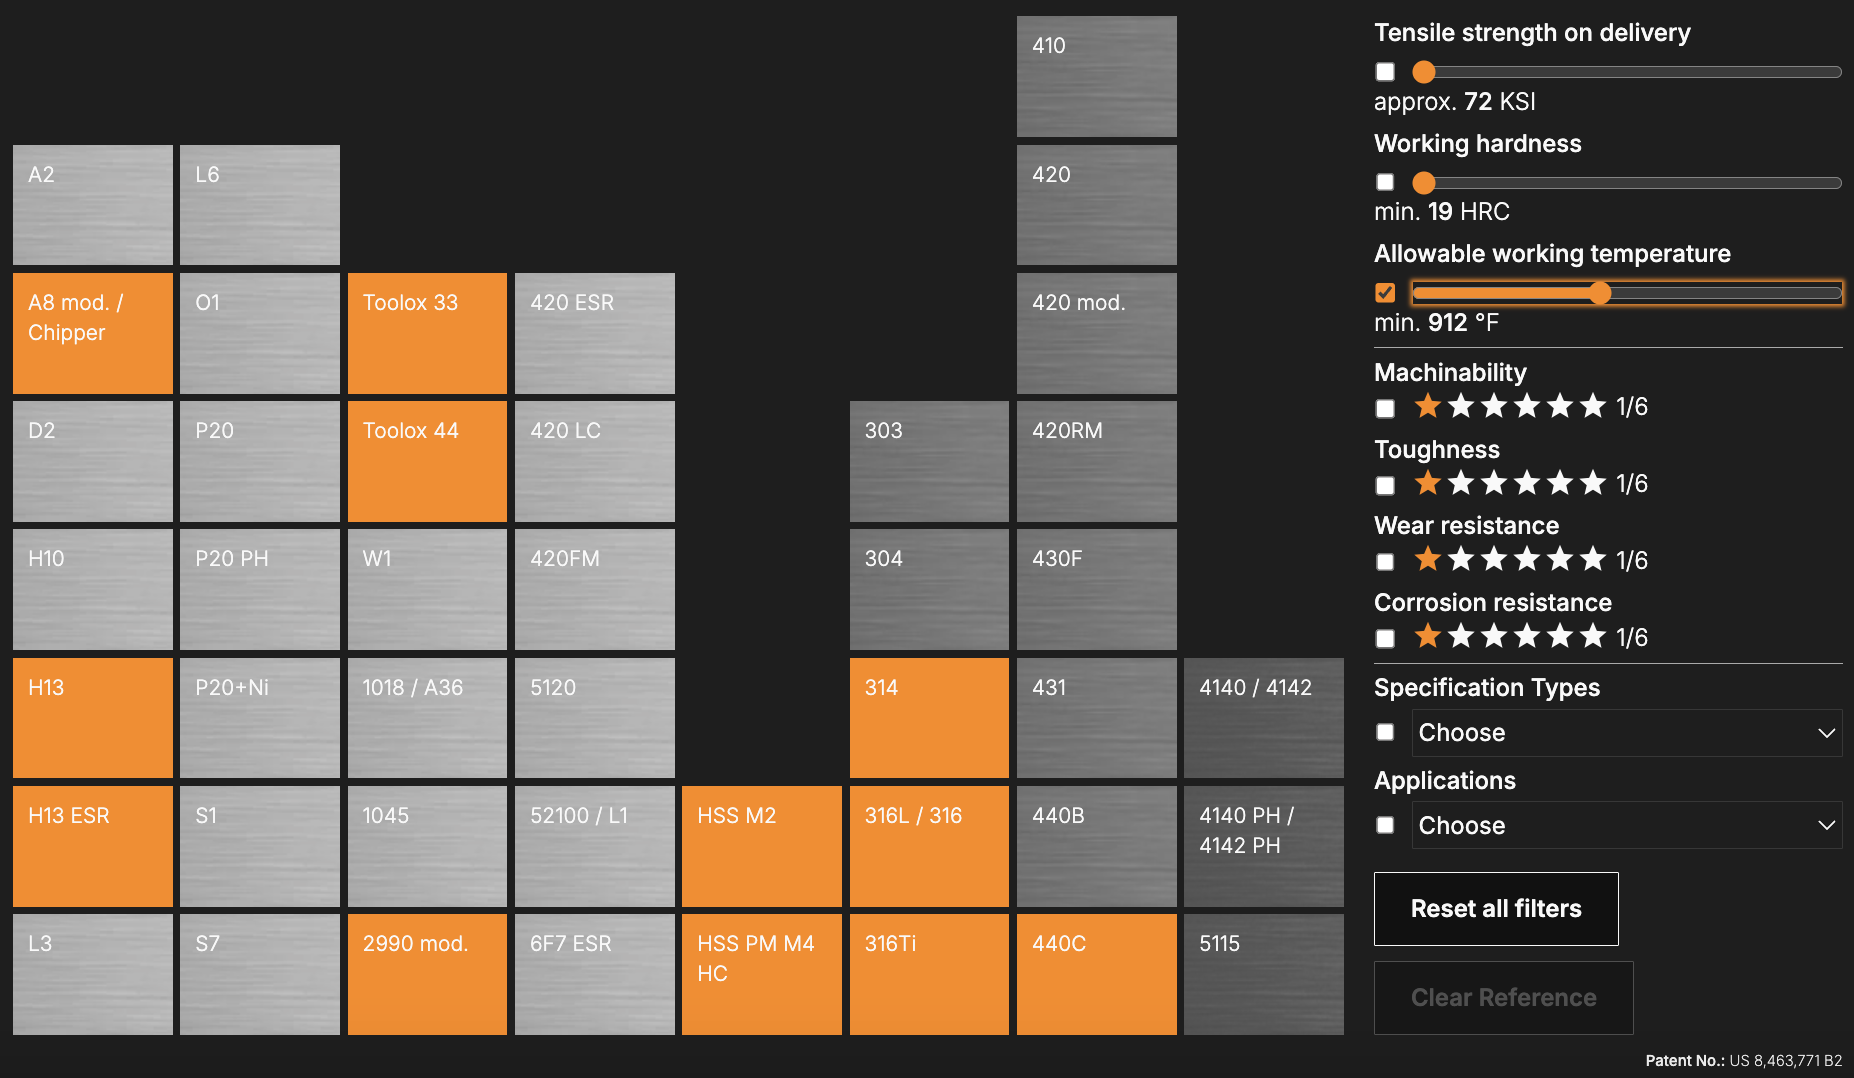Select the 5115 steel tile
Viewport: 1854px width, 1078px height.
coord(1264,974)
